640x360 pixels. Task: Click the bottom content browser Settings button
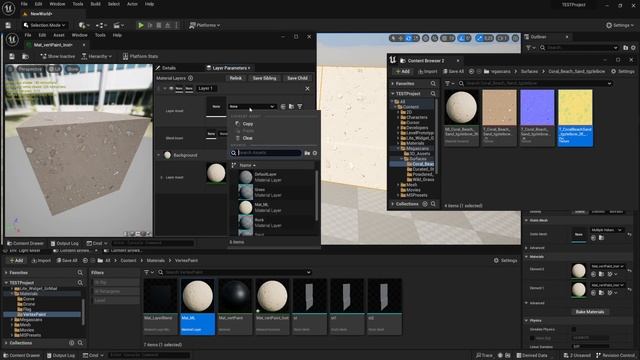(x=506, y=260)
